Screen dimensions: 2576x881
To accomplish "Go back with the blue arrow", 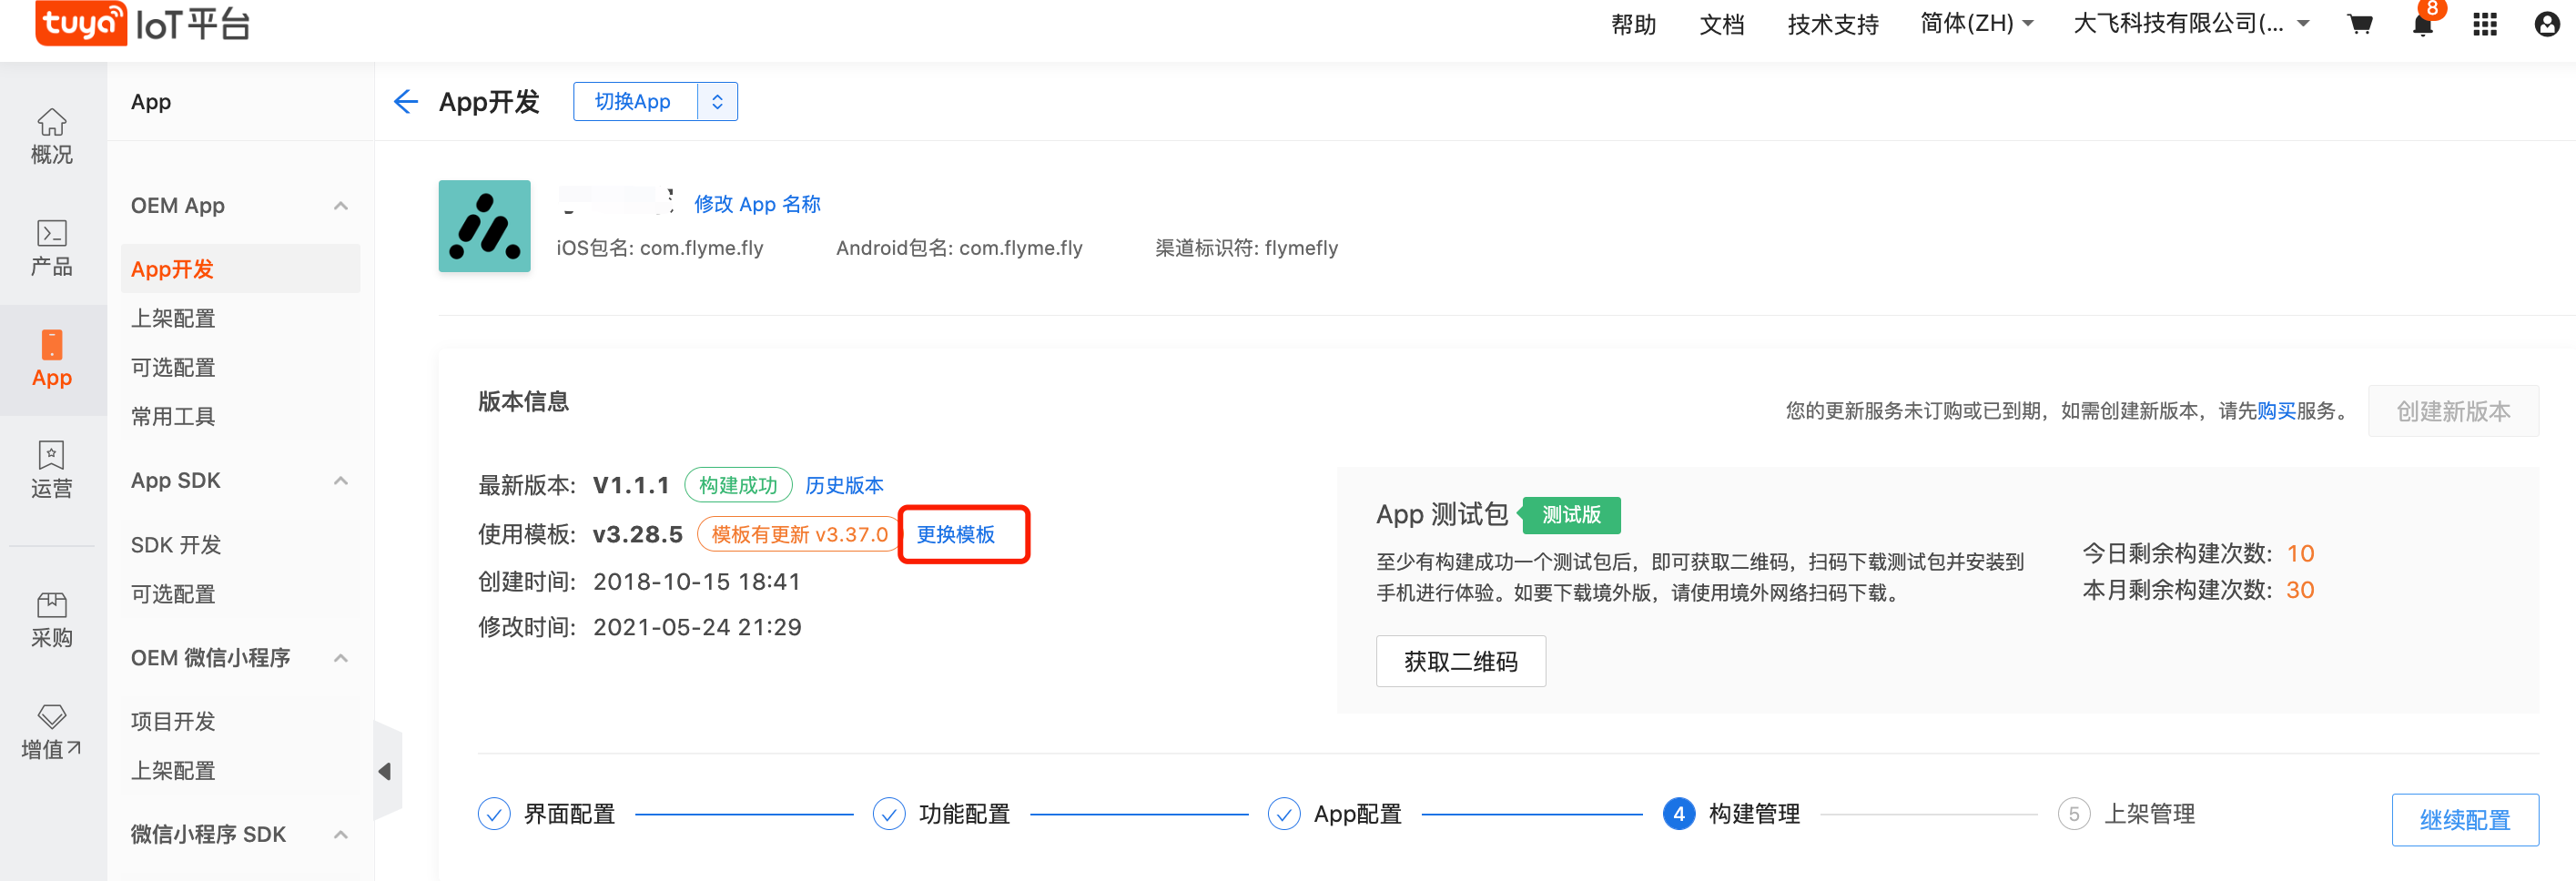I will click(x=405, y=101).
